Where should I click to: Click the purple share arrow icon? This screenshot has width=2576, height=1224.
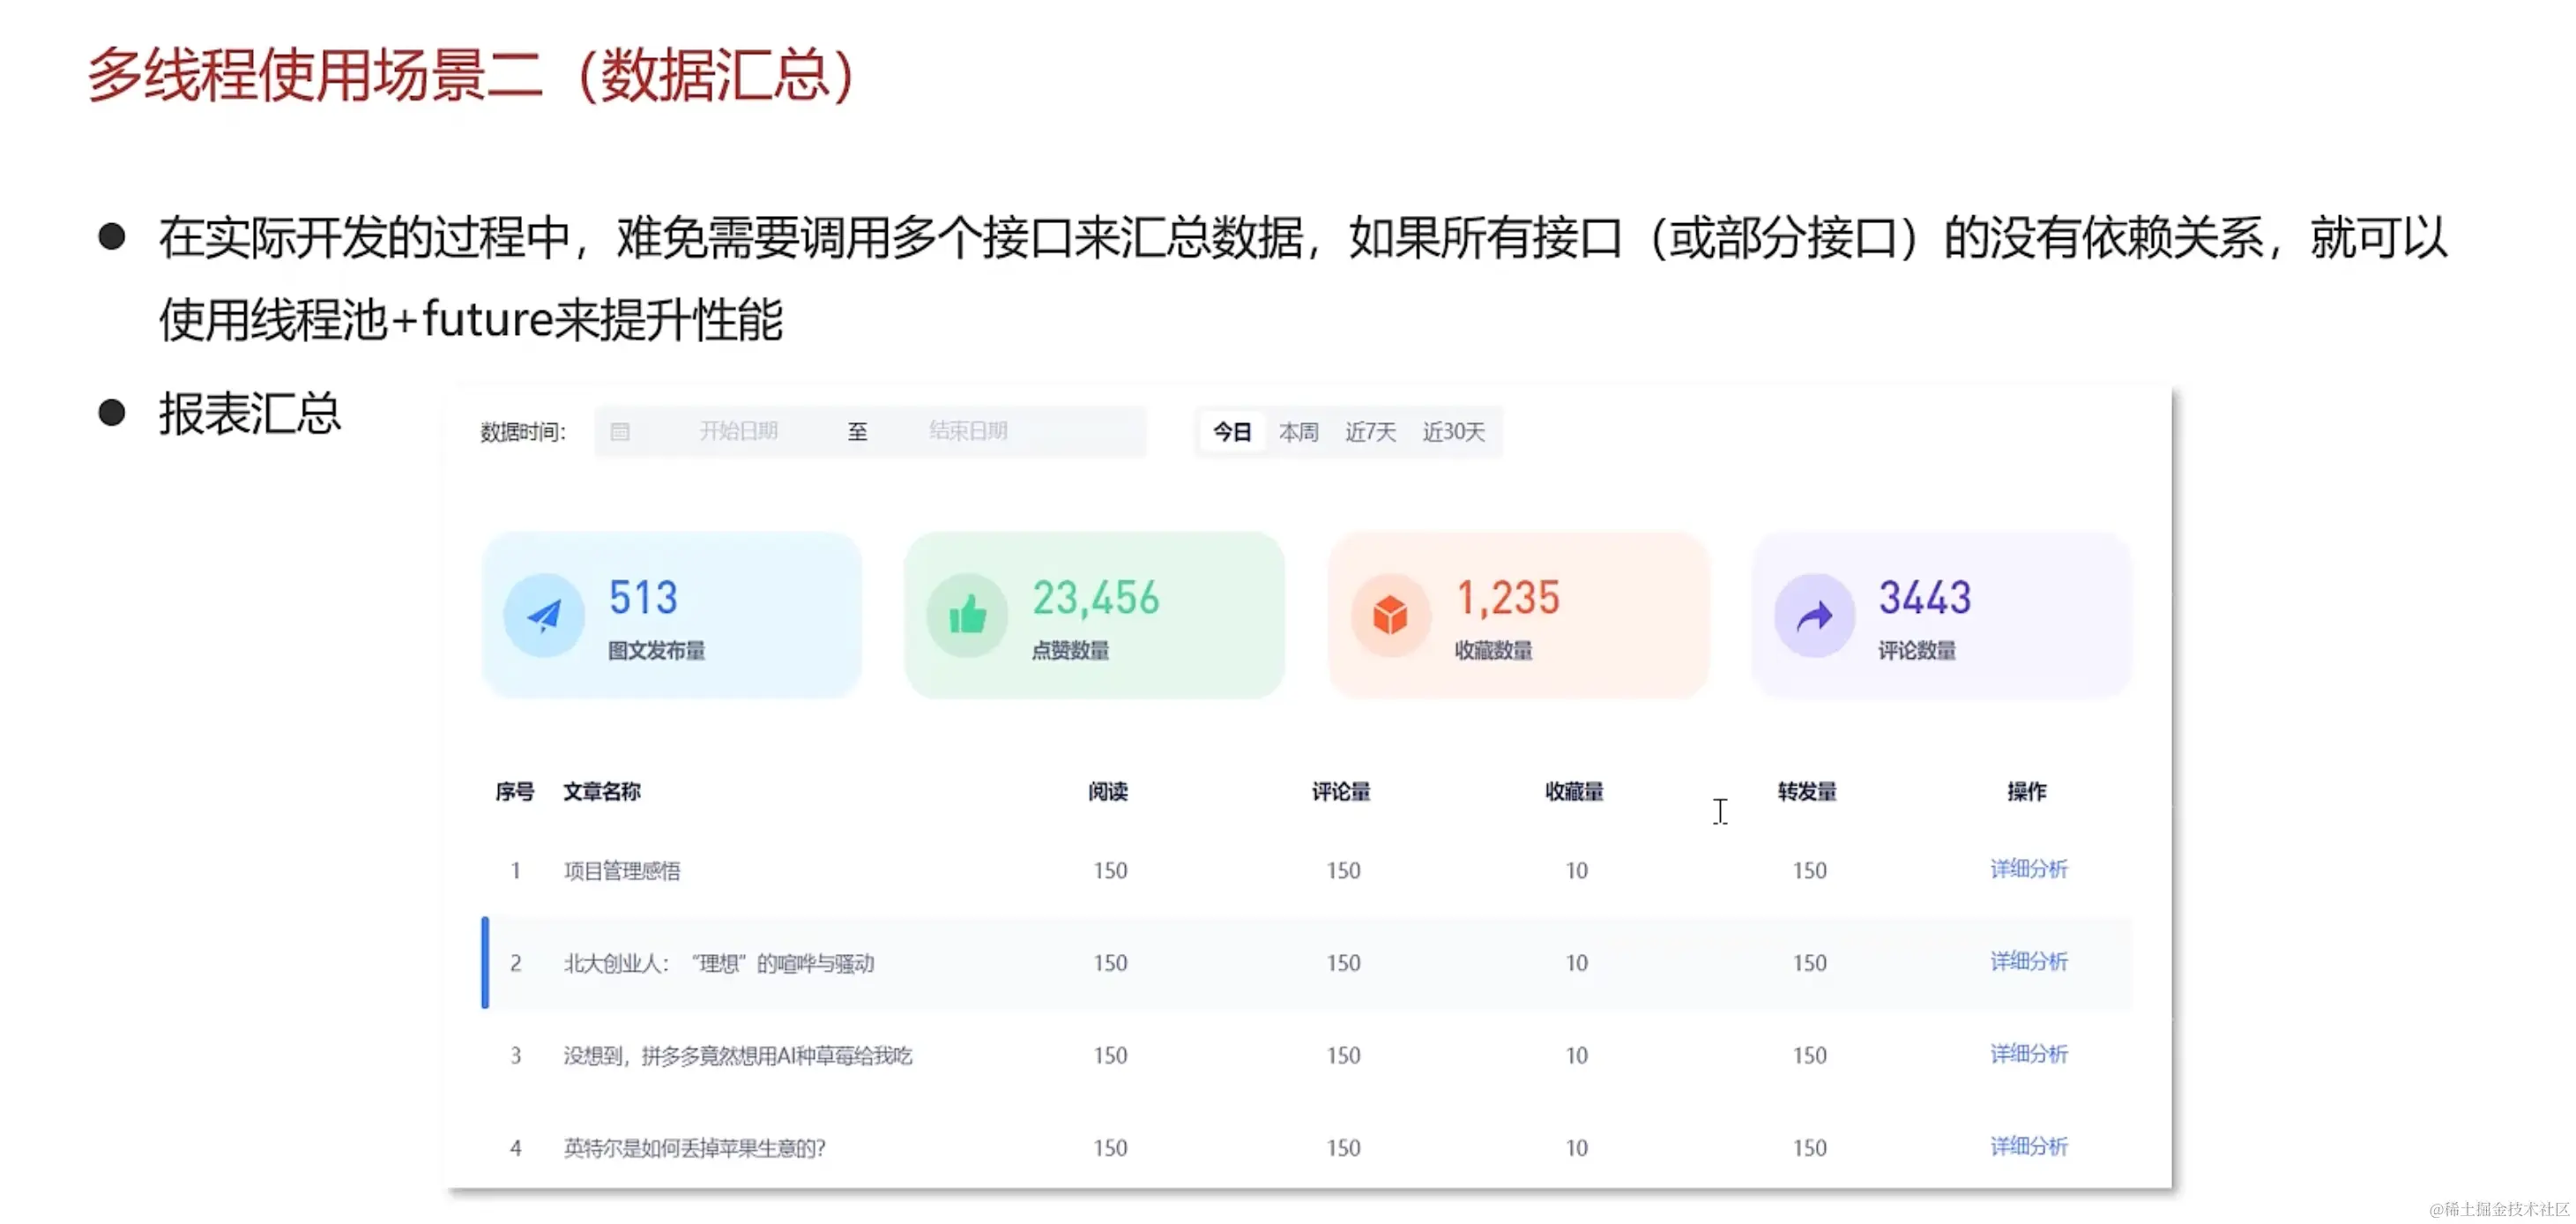(1814, 615)
